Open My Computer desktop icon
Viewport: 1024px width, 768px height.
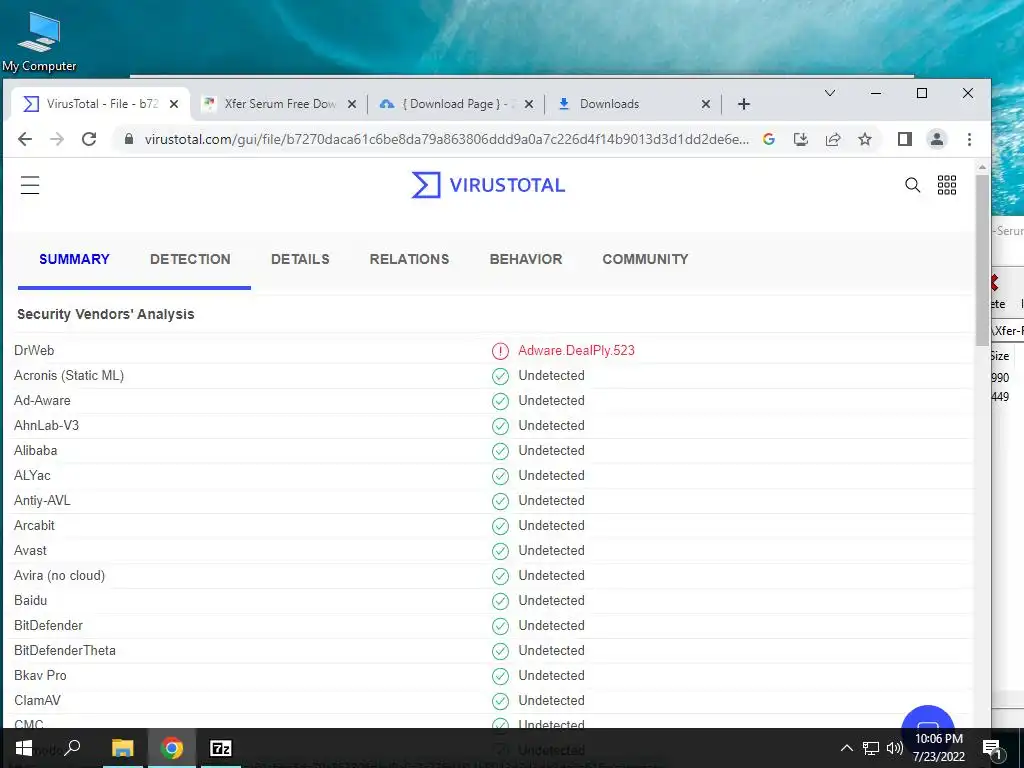pos(39,40)
